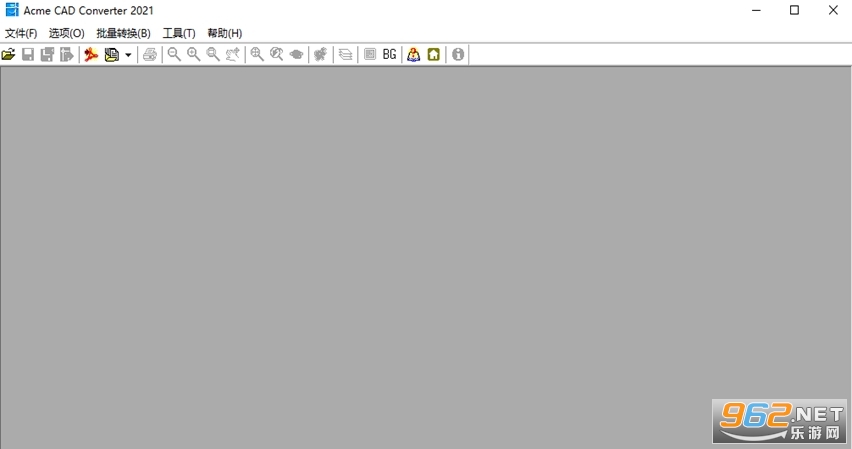
Task: Click the zoom extents crosshair magnifier
Action: 257,54
